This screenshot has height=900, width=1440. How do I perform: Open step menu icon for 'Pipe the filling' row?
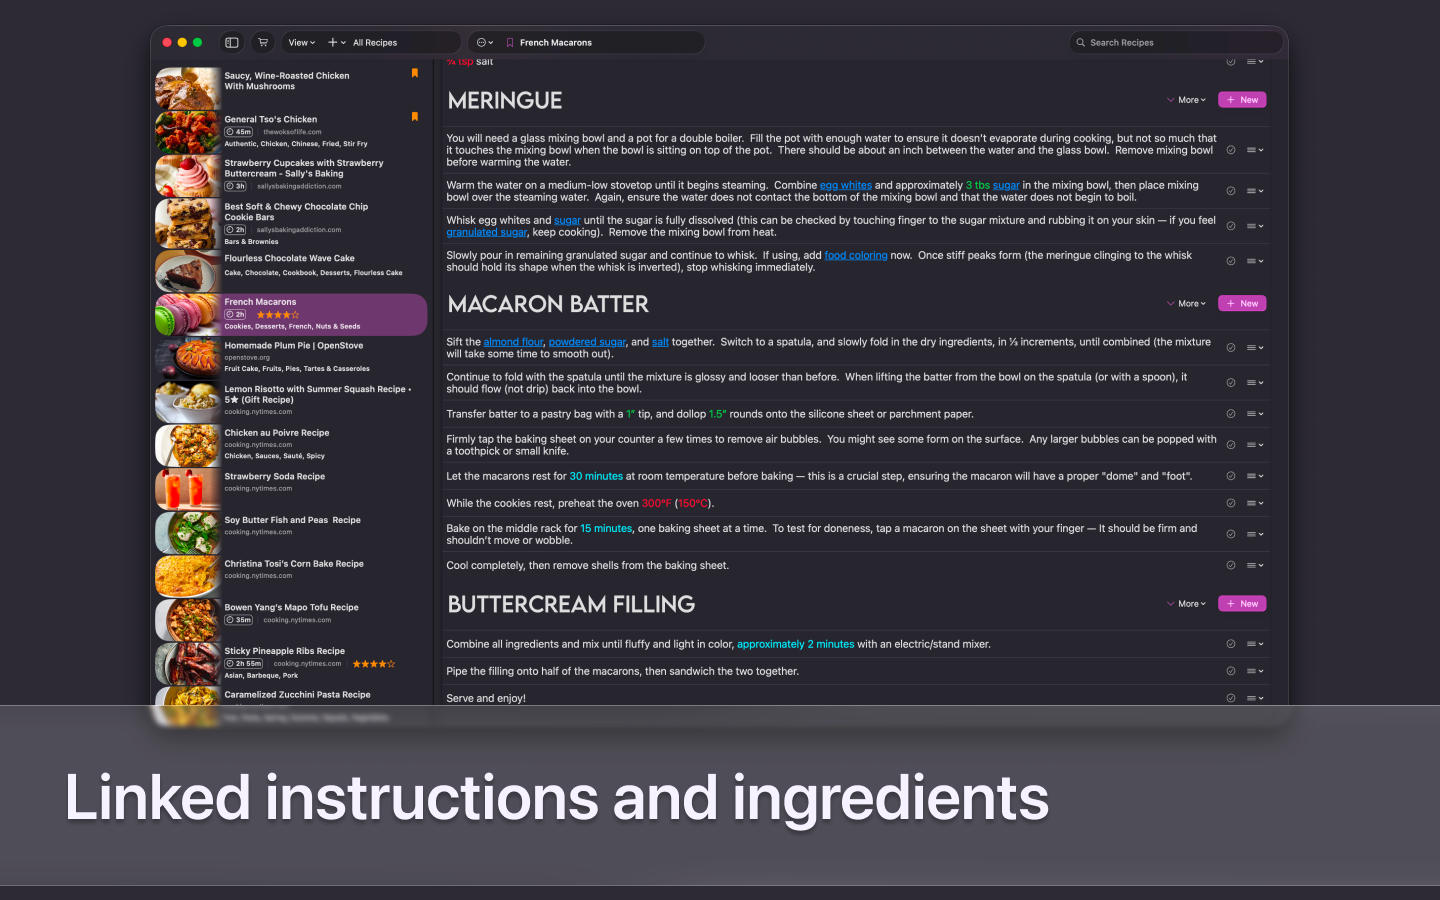[1255, 671]
